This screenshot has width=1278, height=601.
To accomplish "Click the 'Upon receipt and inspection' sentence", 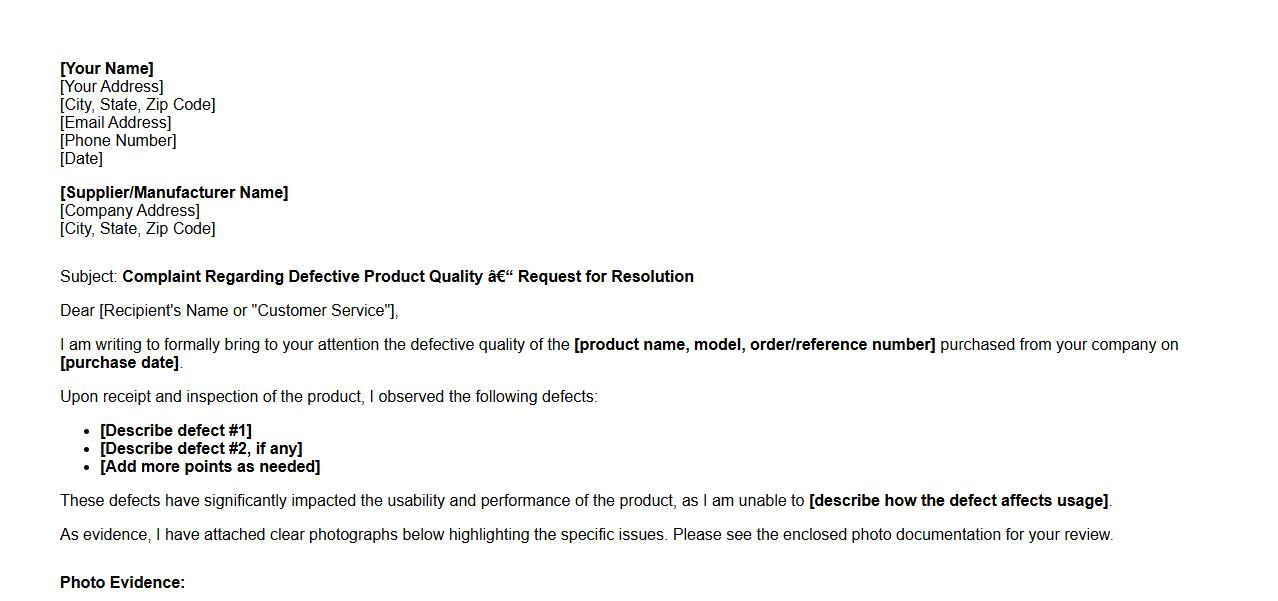I will tap(328, 396).
